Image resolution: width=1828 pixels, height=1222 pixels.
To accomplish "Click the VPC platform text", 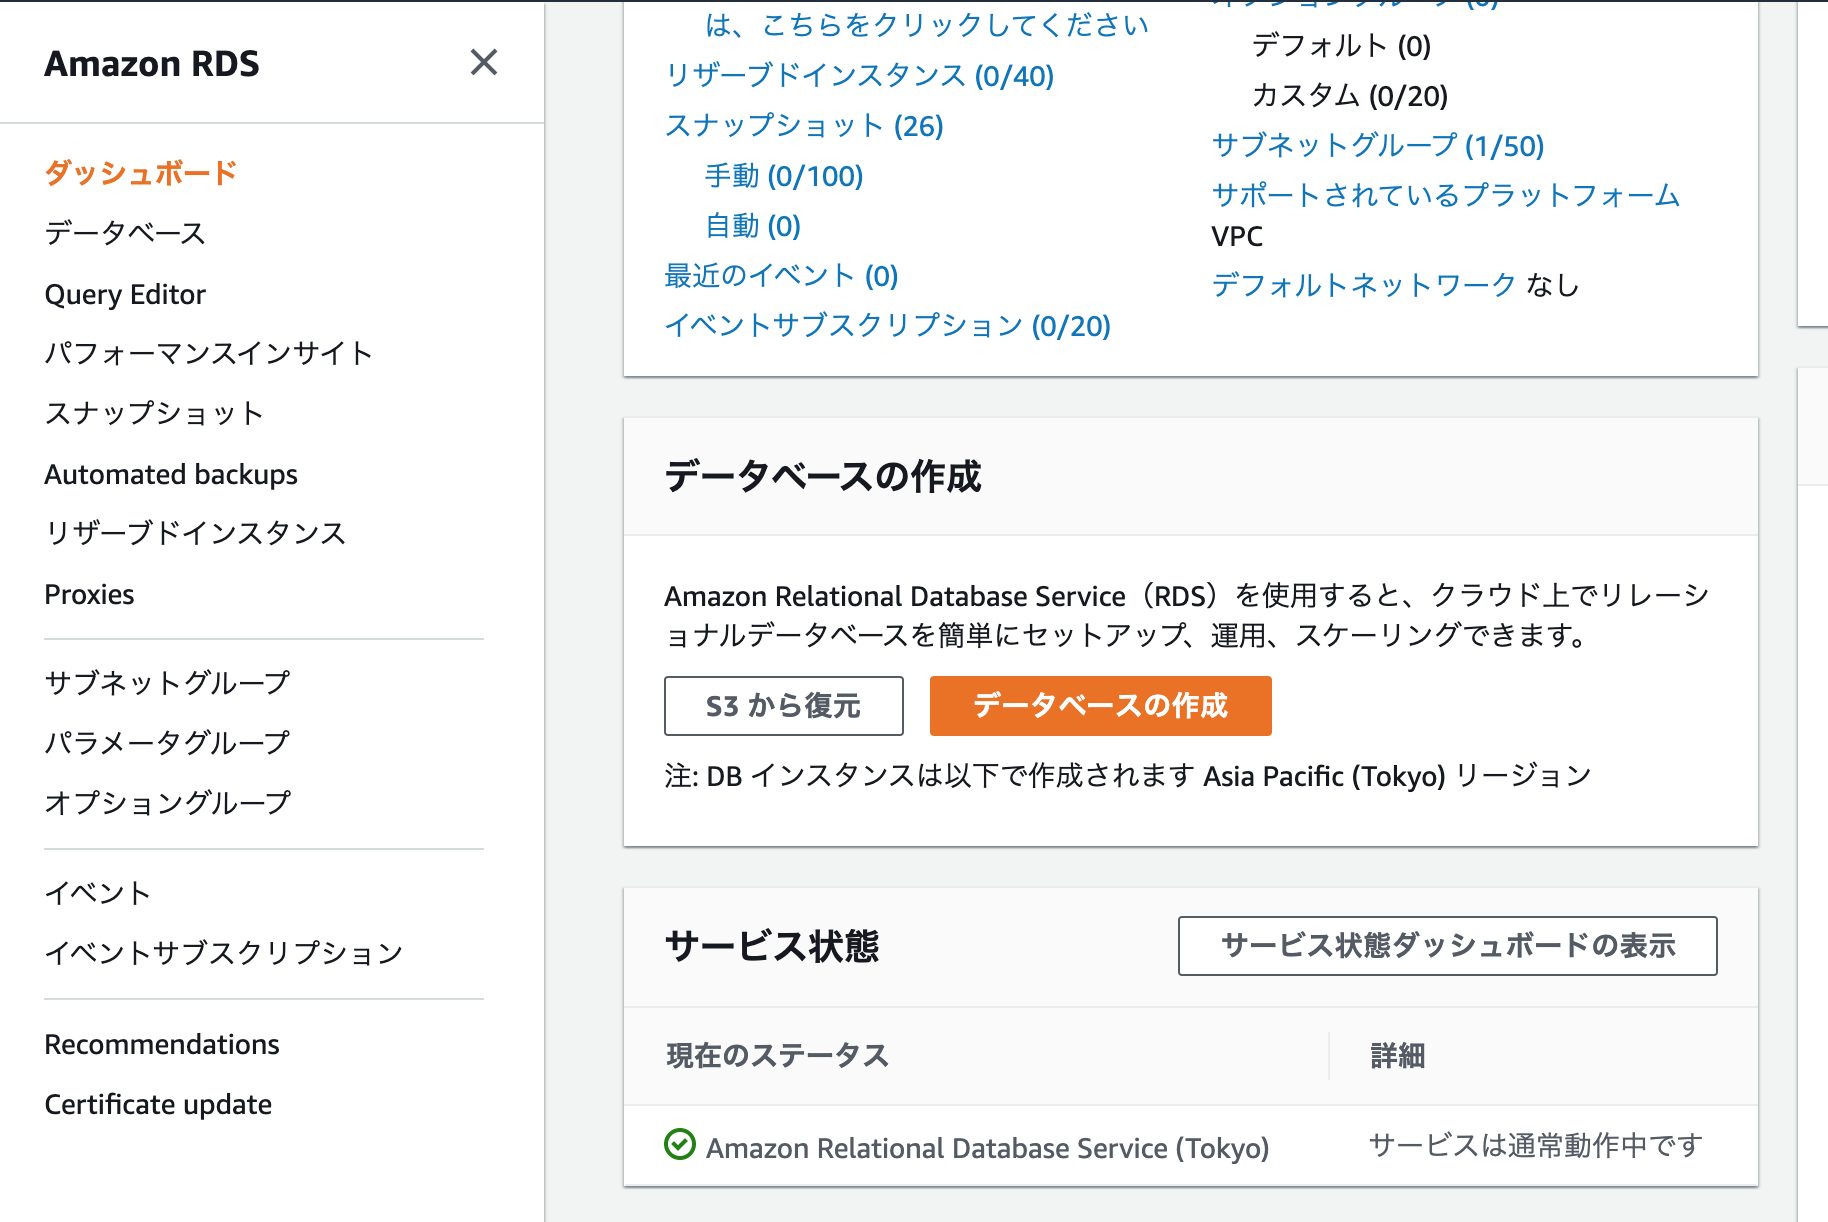I will coord(1237,236).
